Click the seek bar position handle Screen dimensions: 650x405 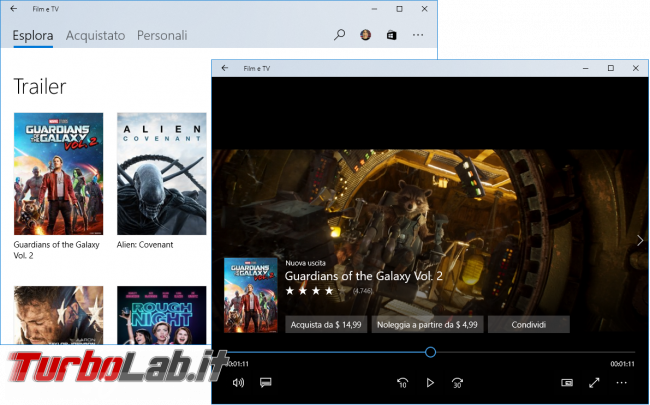pos(430,352)
